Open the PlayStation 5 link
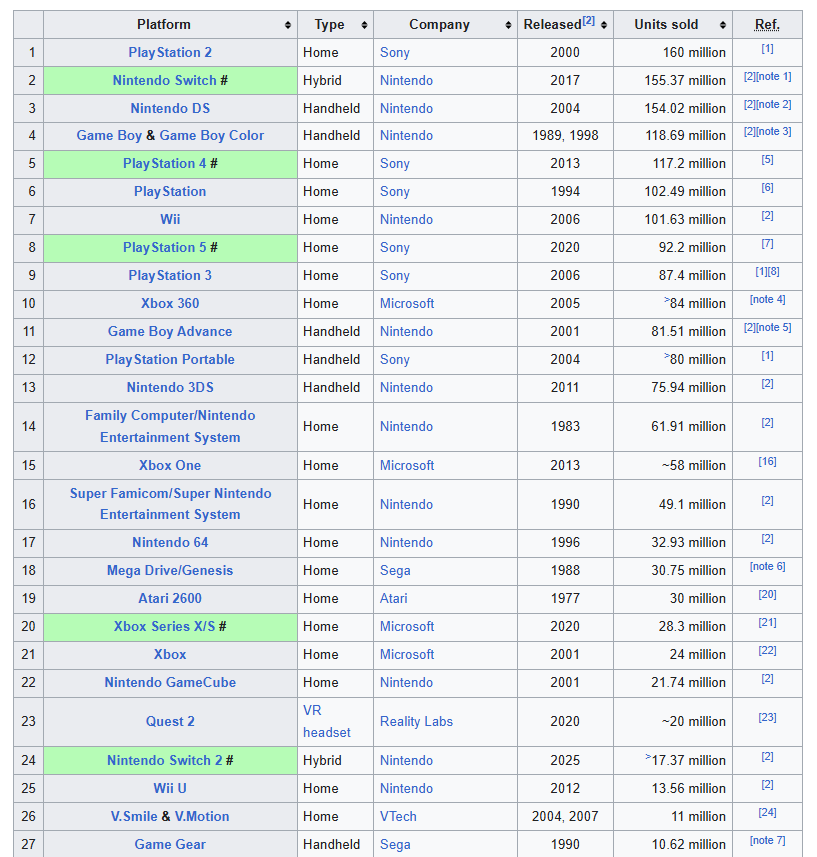The image size is (817, 857). (164, 247)
